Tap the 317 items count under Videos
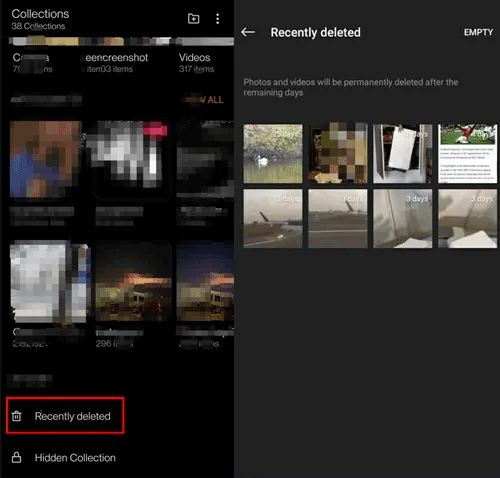 pyautogui.click(x=196, y=69)
